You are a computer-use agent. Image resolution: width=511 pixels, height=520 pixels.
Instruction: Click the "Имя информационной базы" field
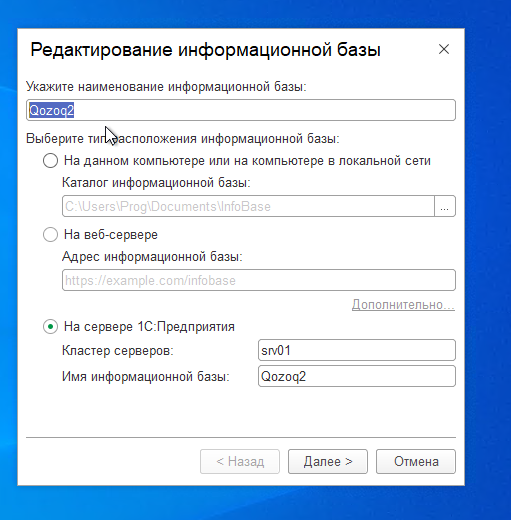[357, 376]
